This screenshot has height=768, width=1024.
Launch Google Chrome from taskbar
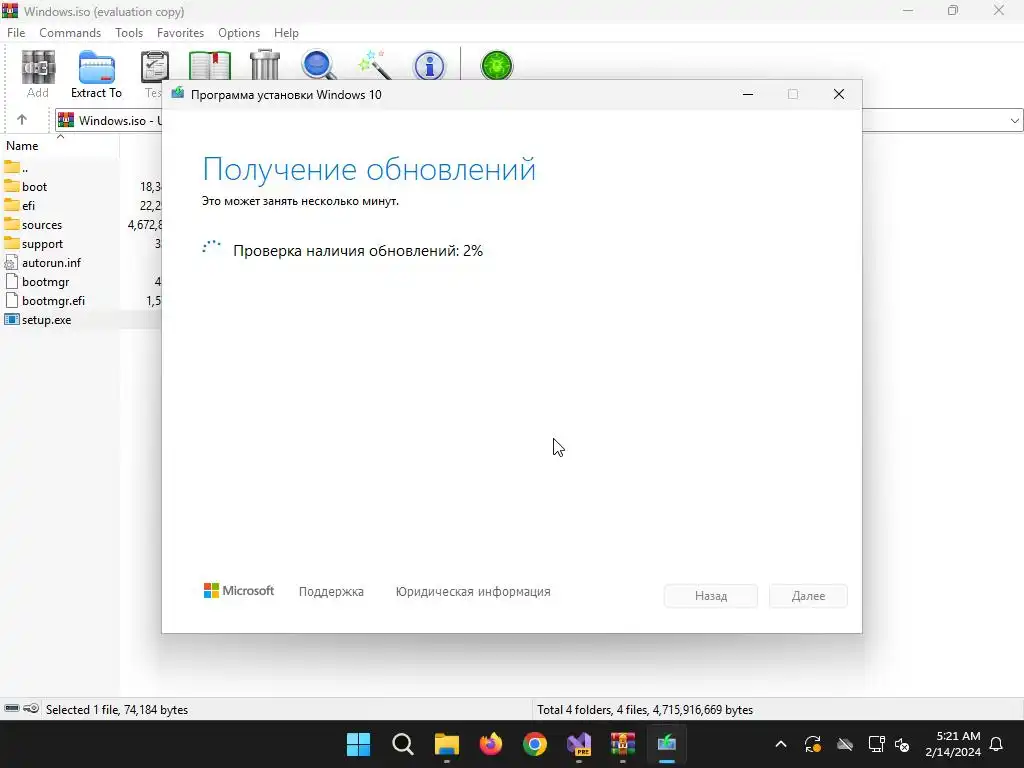(x=535, y=744)
